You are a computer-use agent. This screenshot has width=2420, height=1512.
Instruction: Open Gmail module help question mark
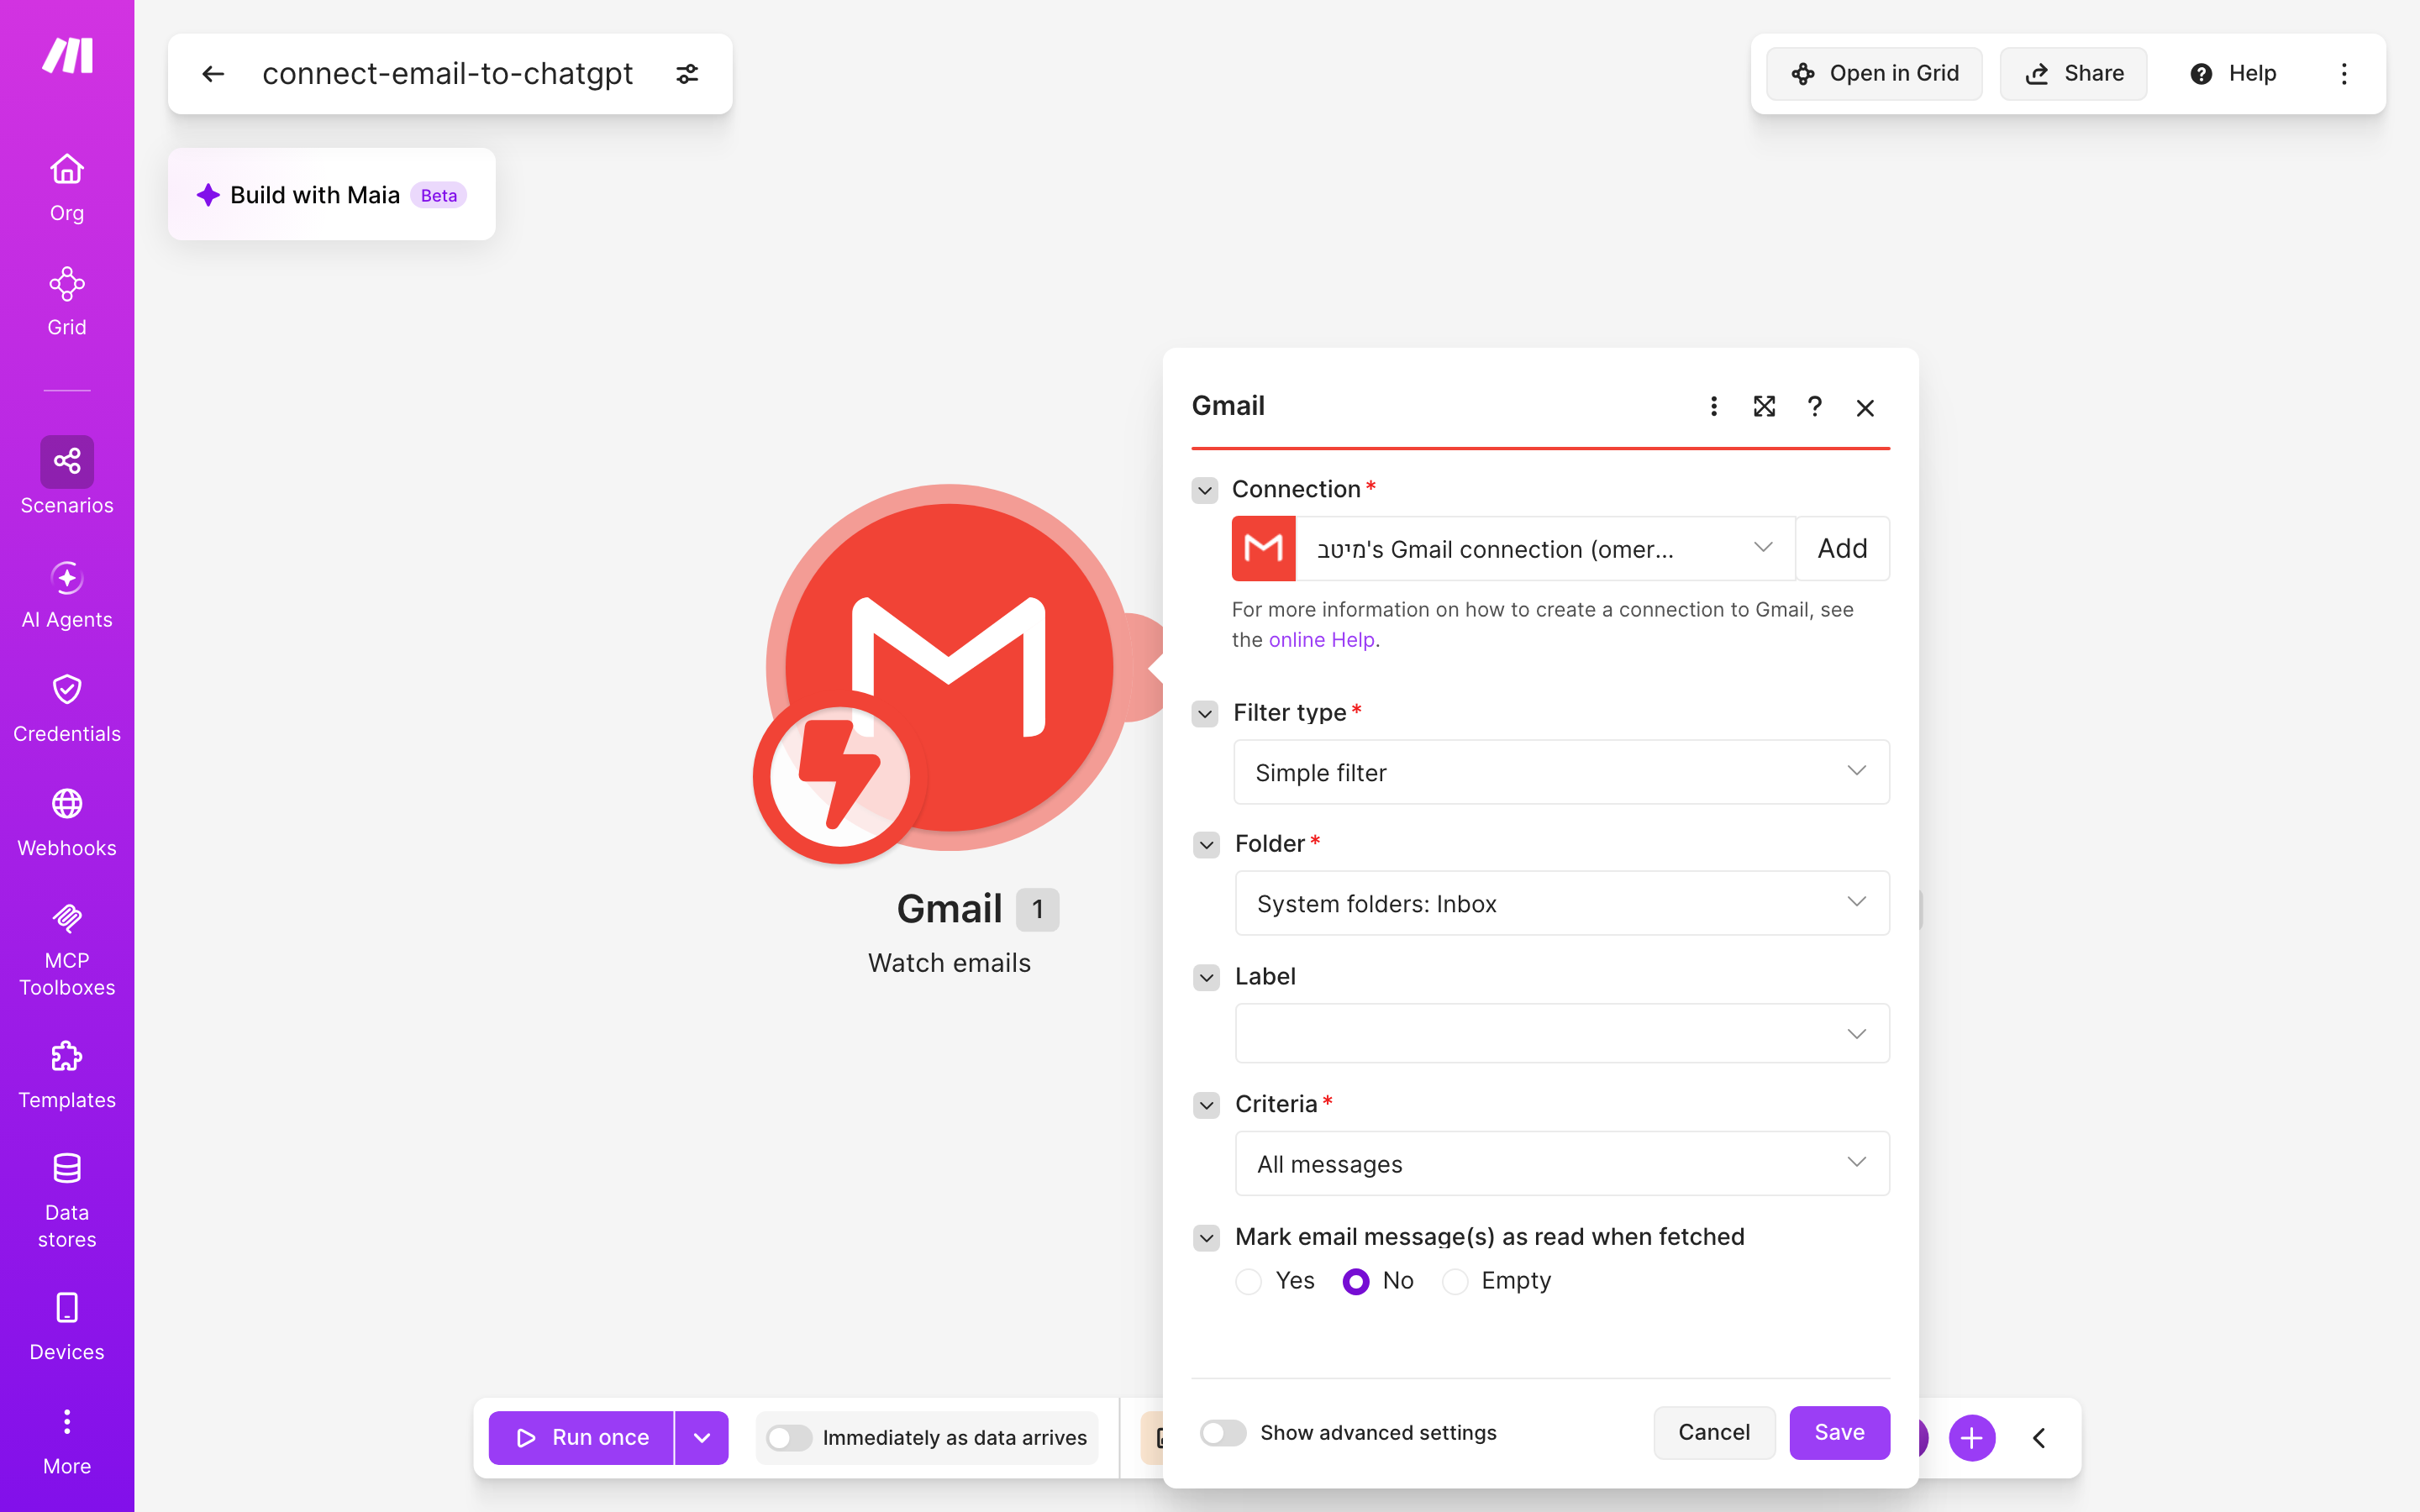click(x=1815, y=406)
